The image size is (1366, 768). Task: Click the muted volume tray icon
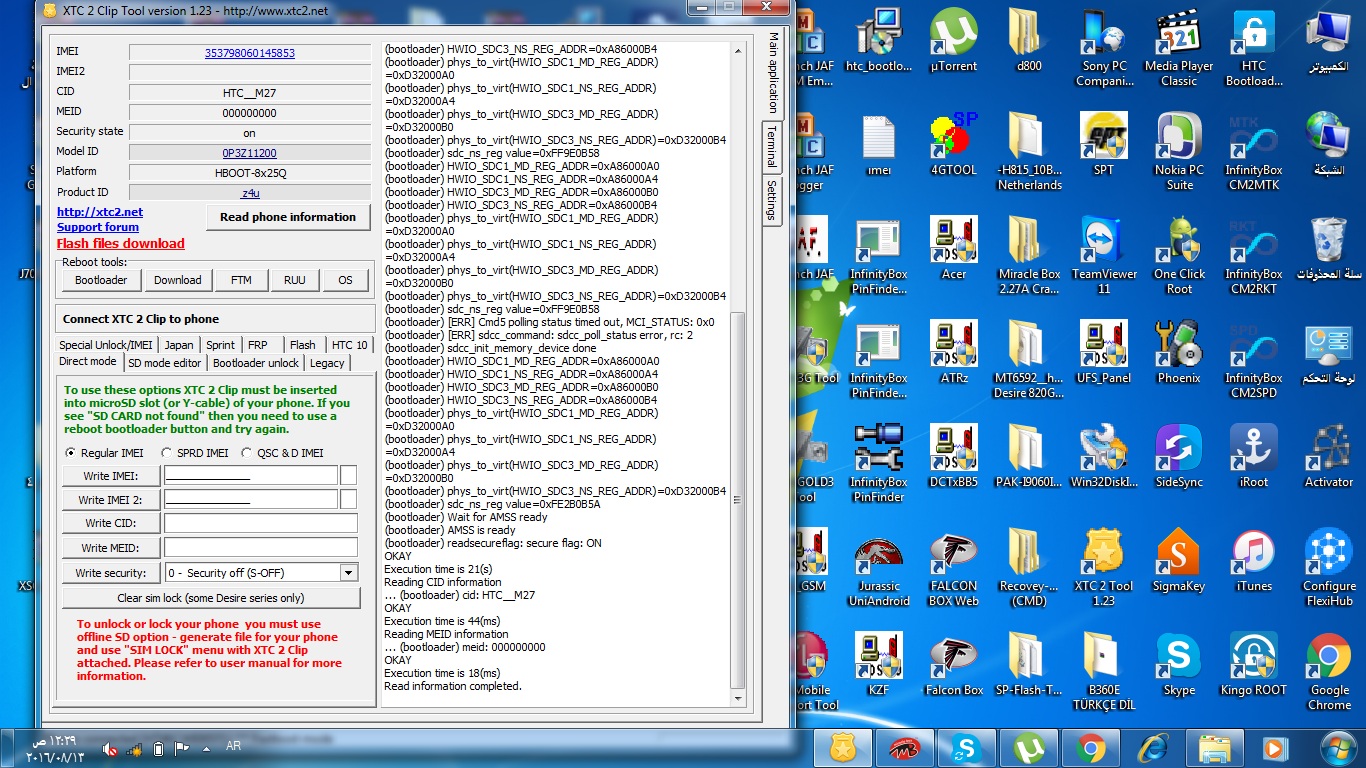(111, 748)
